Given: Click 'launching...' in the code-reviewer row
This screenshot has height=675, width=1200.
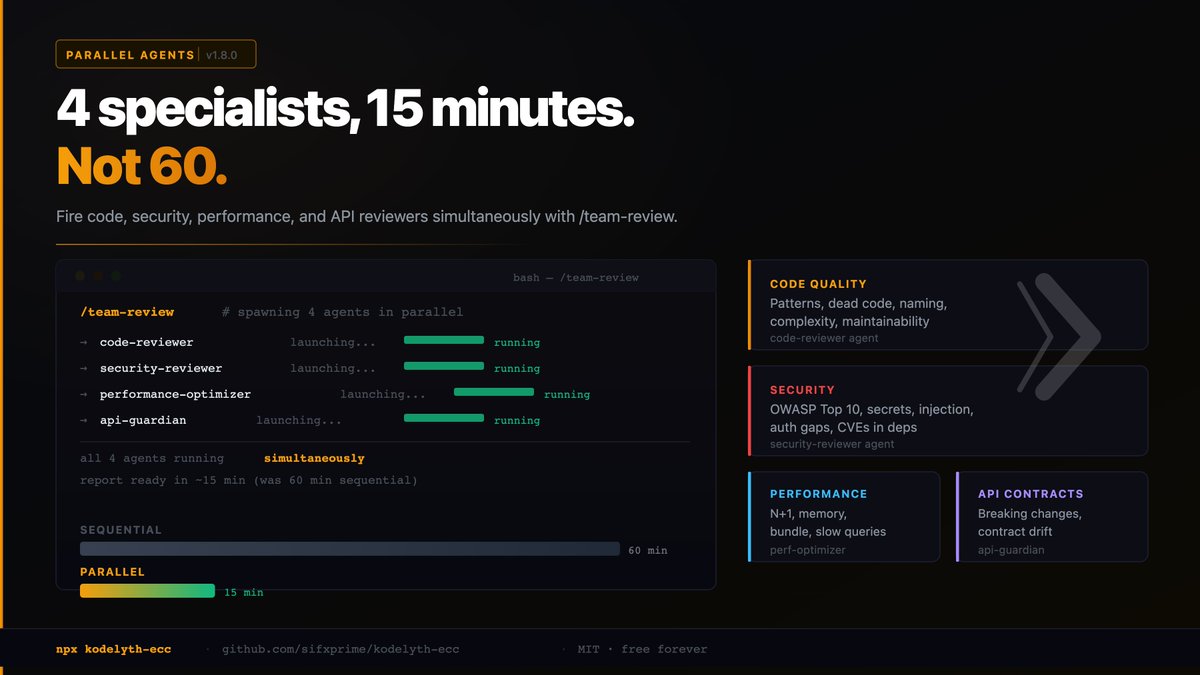Looking at the screenshot, I should tap(333, 342).
